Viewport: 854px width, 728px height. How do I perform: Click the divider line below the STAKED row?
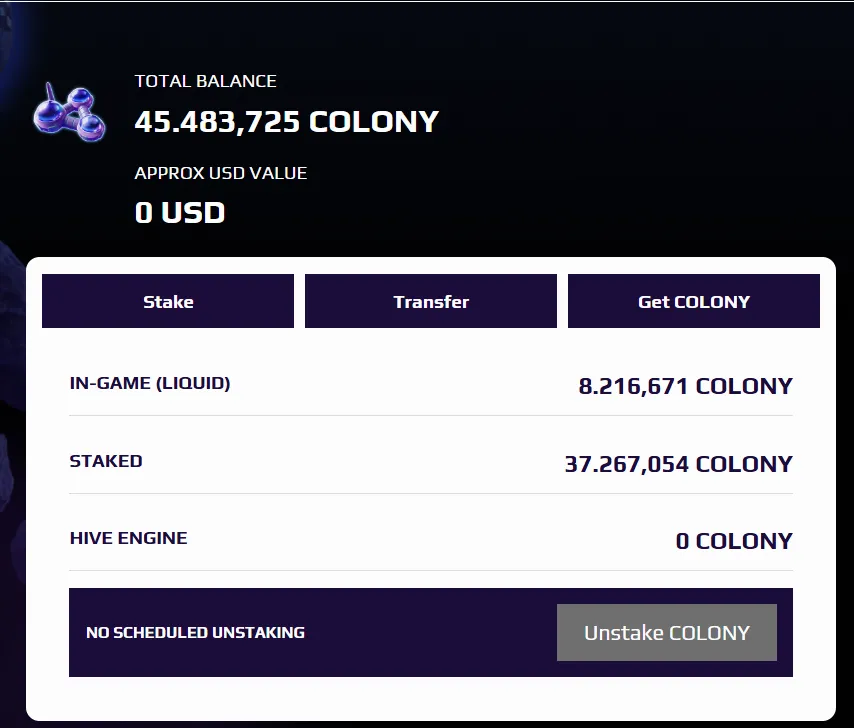431,493
